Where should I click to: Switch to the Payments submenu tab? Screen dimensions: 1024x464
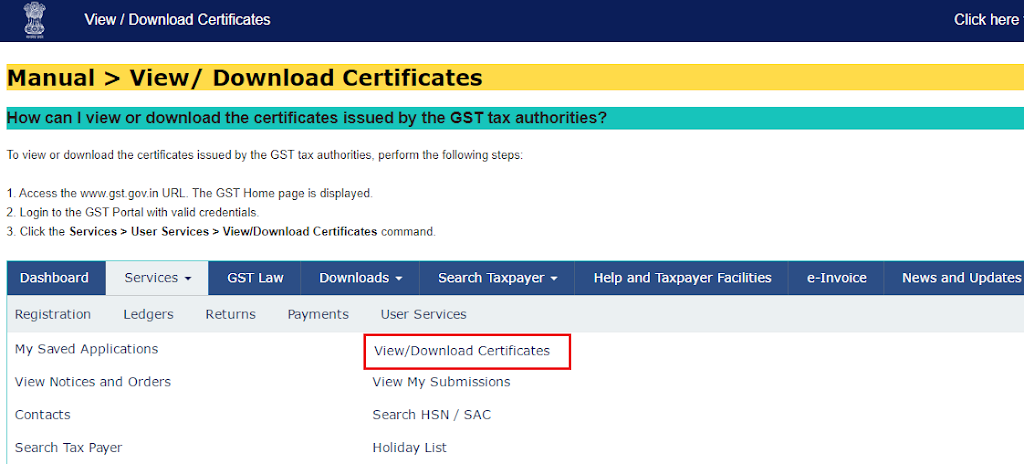tap(318, 314)
